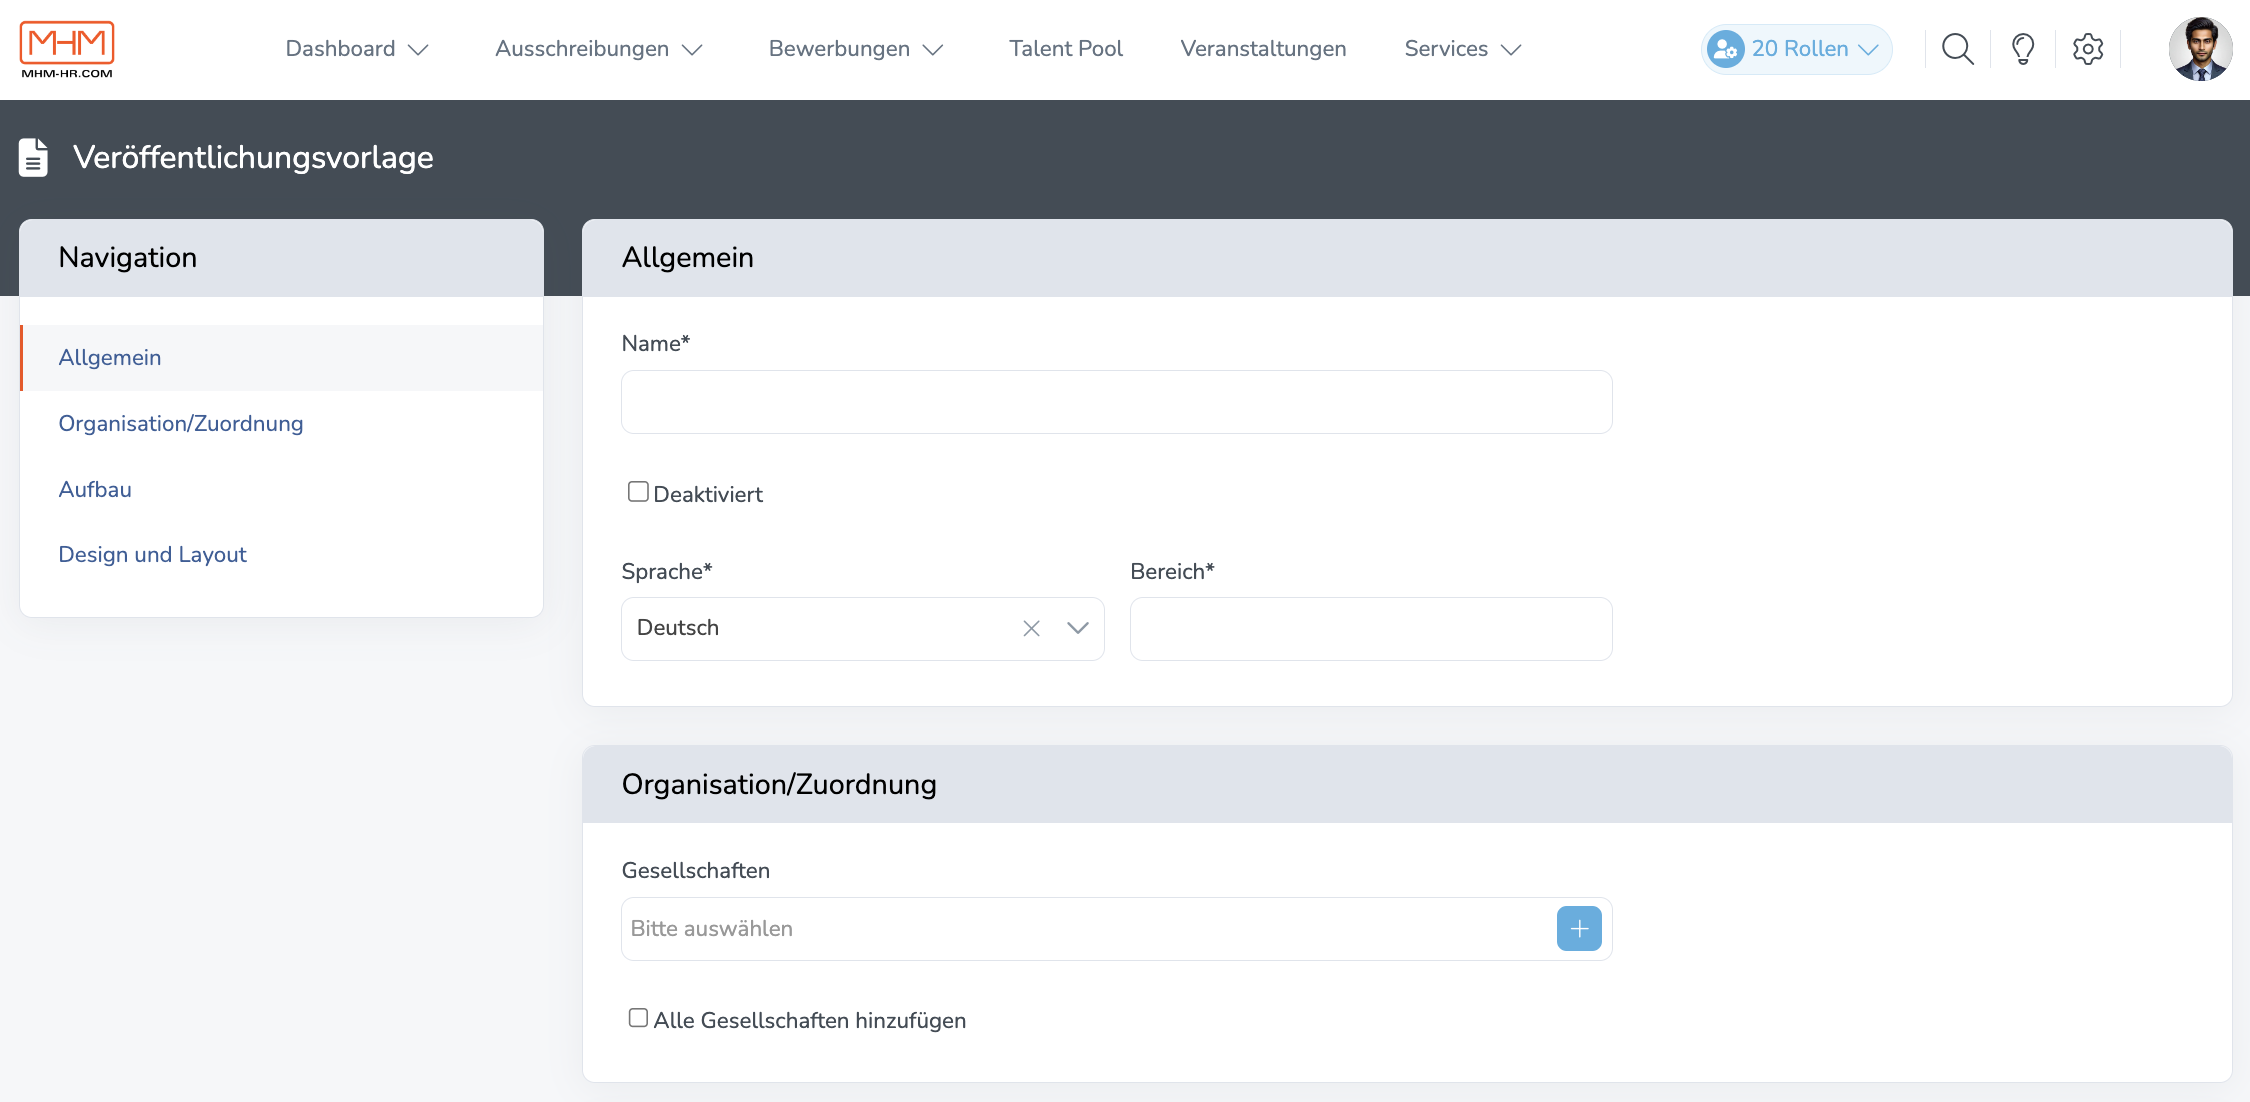Image resolution: width=2250 pixels, height=1102 pixels.
Task: Click the Organisation/Zuordnung navigation link
Action: point(179,423)
